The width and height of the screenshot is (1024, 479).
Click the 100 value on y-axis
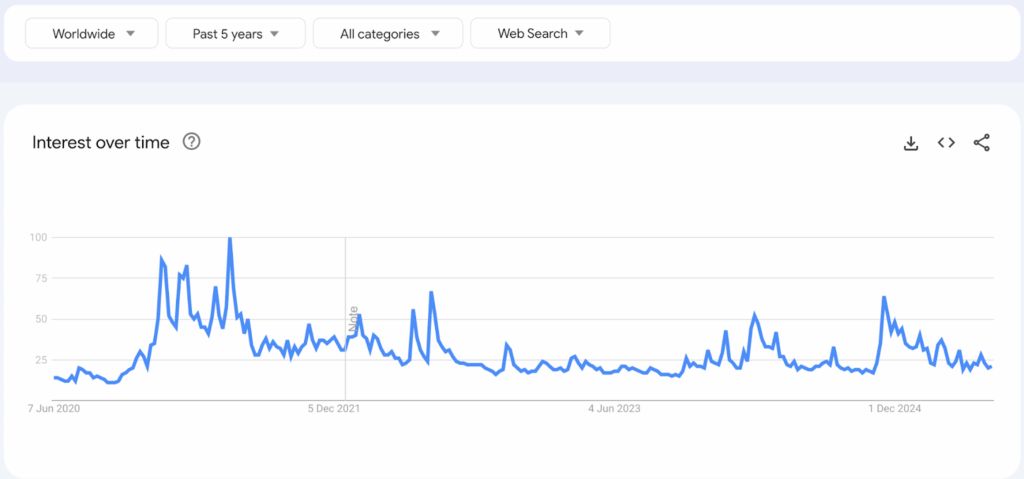pos(38,237)
